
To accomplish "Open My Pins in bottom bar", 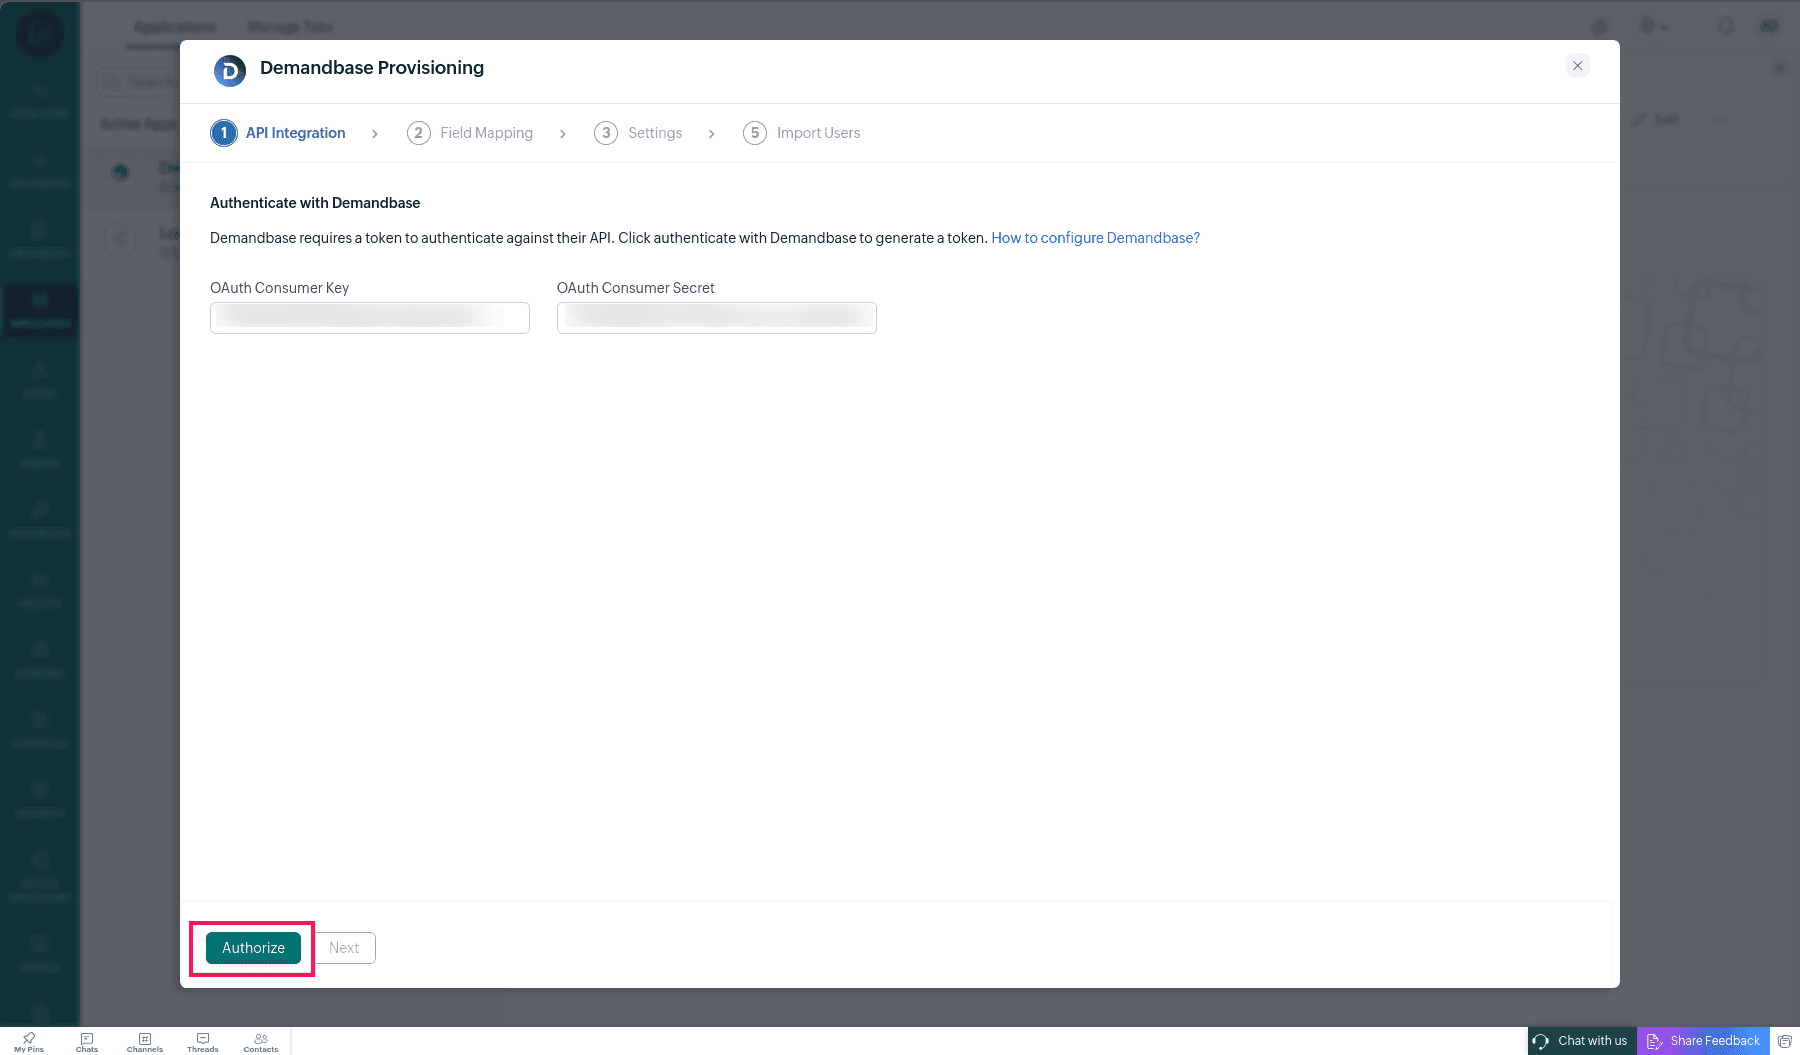I will (x=29, y=1042).
